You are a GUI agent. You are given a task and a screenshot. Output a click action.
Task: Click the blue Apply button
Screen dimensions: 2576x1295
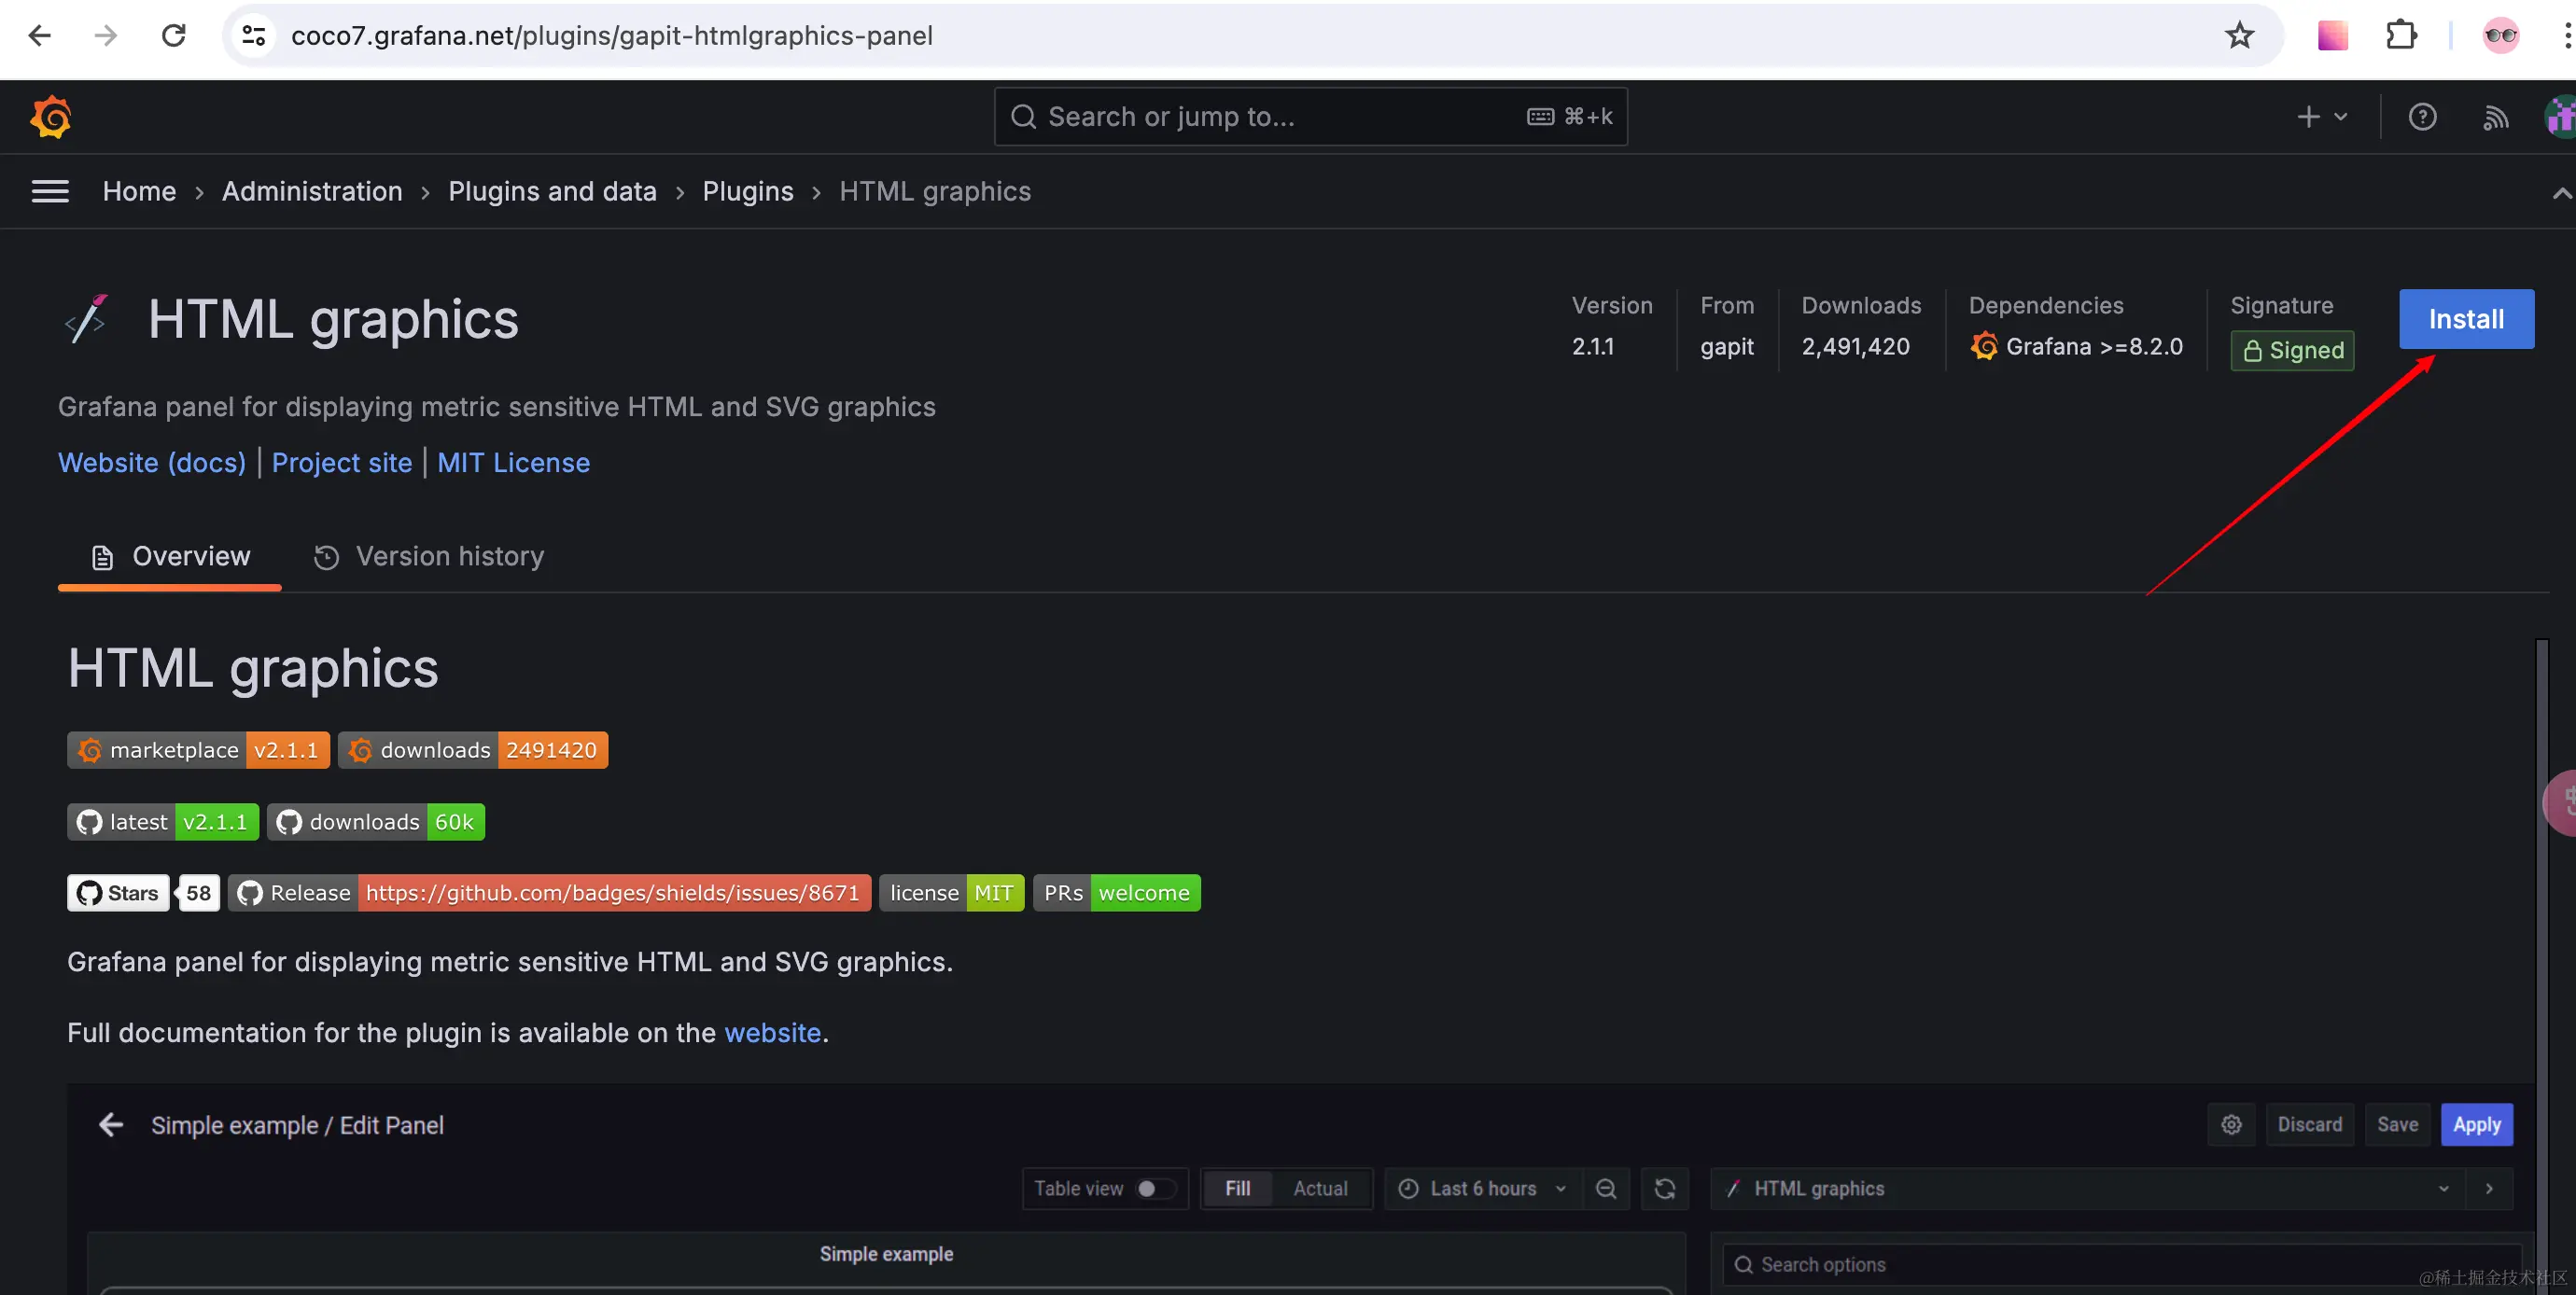tap(2476, 1124)
